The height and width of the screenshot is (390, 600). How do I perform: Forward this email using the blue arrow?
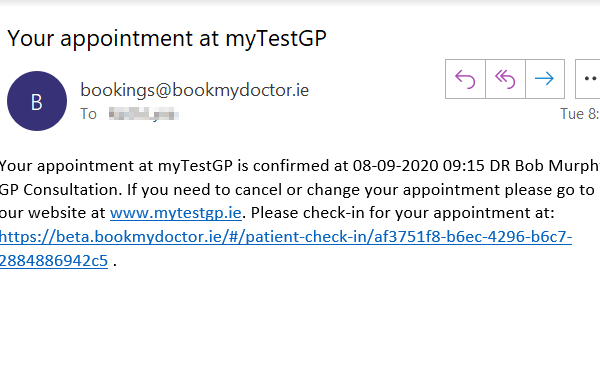coord(545,79)
